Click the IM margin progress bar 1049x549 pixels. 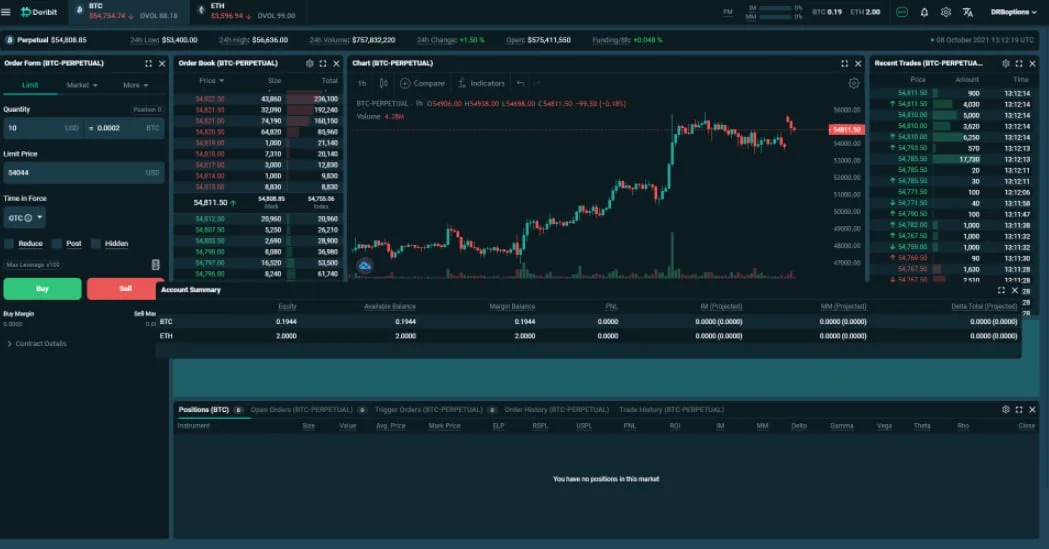(x=775, y=8)
